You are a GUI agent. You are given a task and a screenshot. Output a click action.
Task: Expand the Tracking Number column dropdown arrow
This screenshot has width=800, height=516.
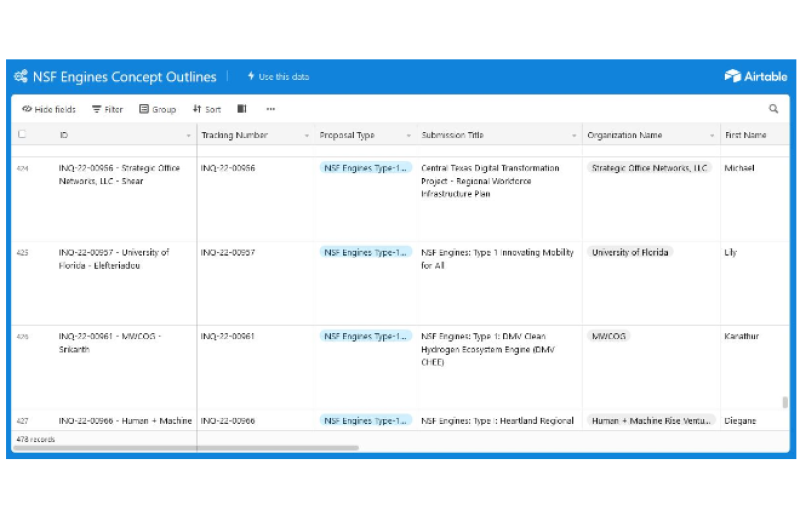[x=307, y=136]
